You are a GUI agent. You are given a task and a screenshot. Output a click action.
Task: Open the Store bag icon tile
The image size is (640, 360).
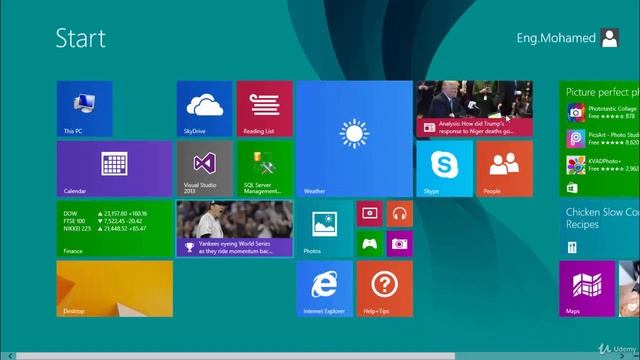572,188
